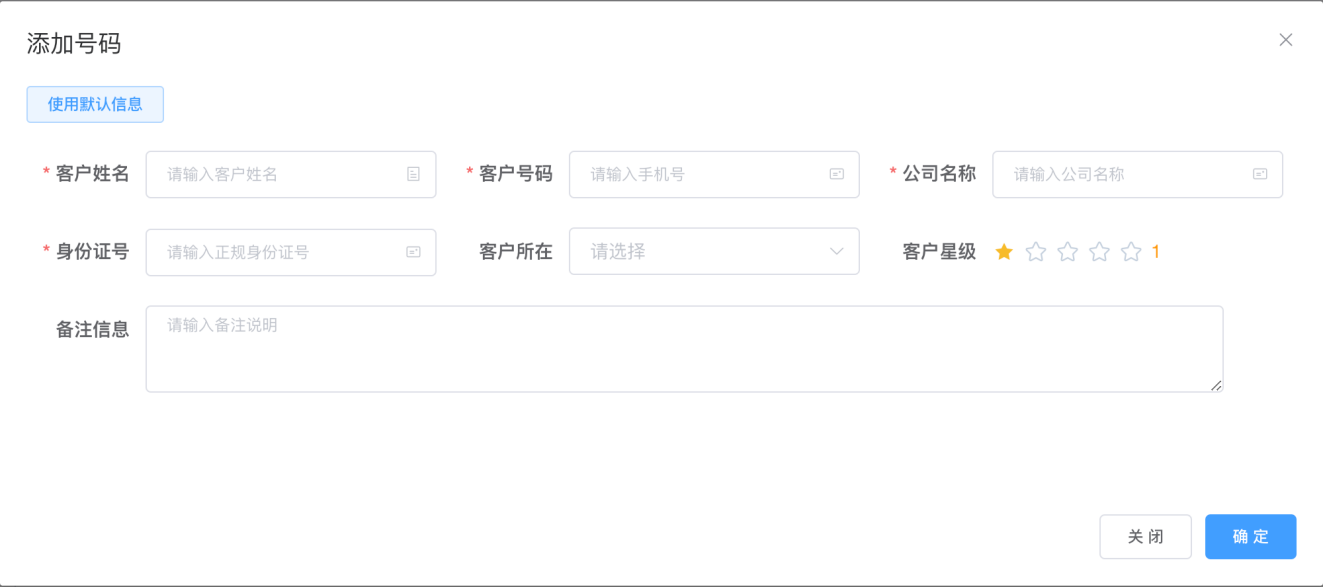The width and height of the screenshot is (1323, 587).
Task: Set customer rating to three stars
Action: (1068, 252)
